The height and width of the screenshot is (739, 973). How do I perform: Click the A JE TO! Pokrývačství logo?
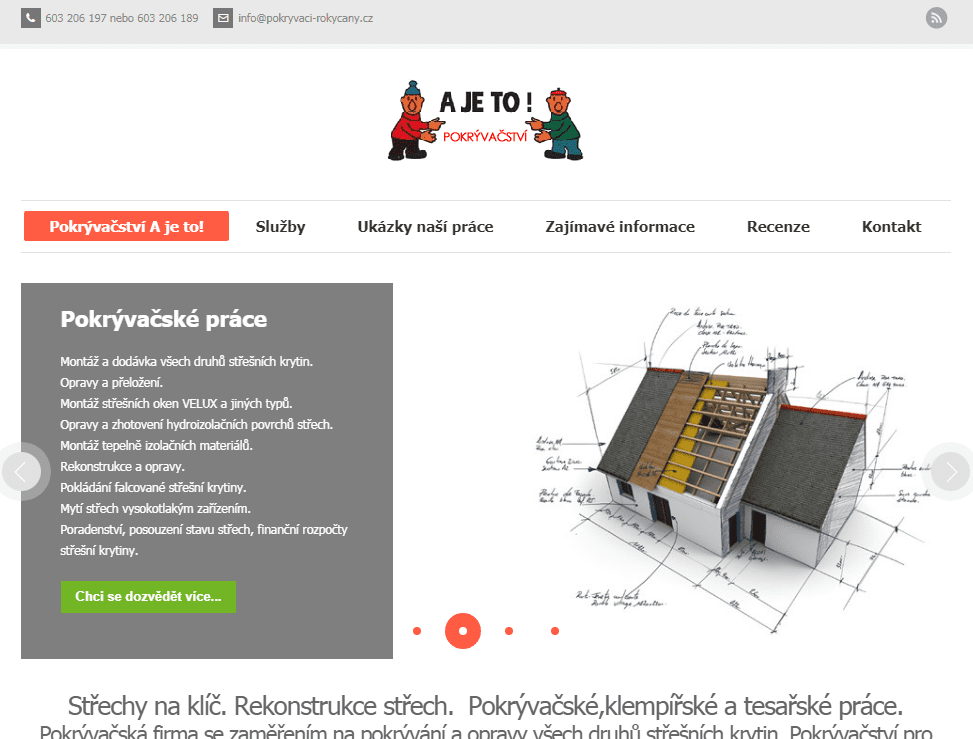point(485,121)
